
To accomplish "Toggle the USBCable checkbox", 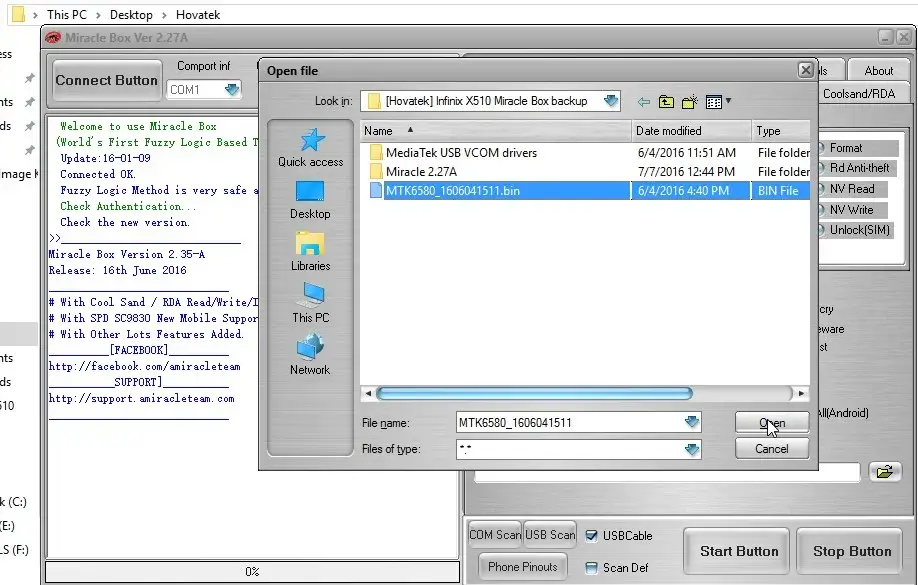I will pos(591,536).
